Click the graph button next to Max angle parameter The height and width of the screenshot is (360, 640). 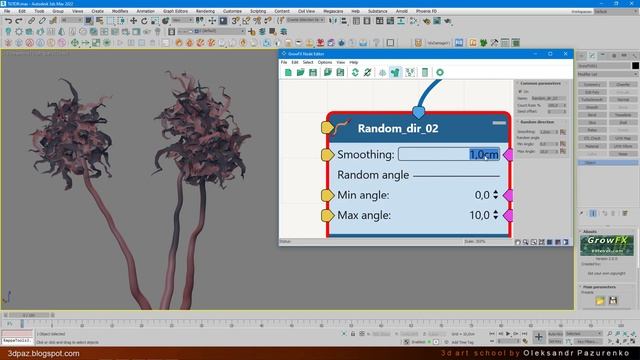[563, 151]
